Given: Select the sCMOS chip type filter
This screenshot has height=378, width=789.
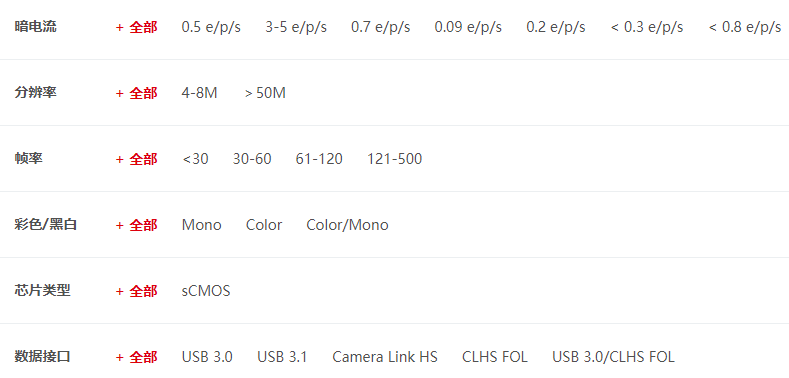Looking at the screenshot, I should click(x=206, y=291).
